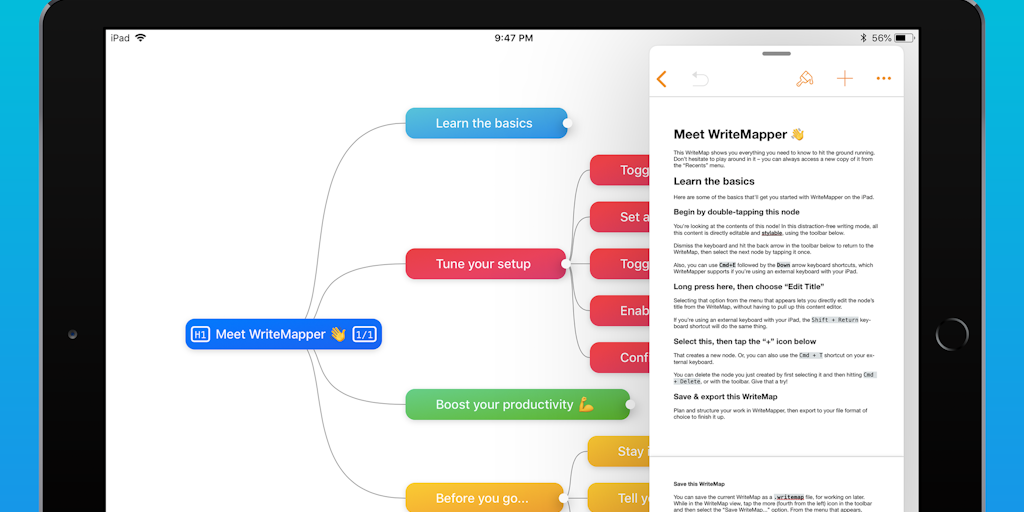
Task: Tap heading Save & export this WriteMap
Action: [x=725, y=396]
